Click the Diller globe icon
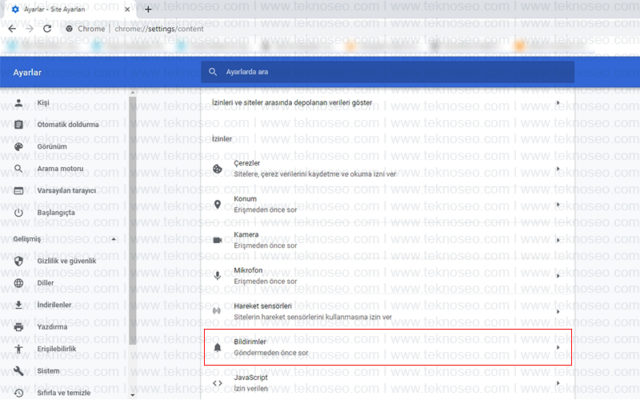This screenshot has width=640, height=400. (x=18, y=283)
